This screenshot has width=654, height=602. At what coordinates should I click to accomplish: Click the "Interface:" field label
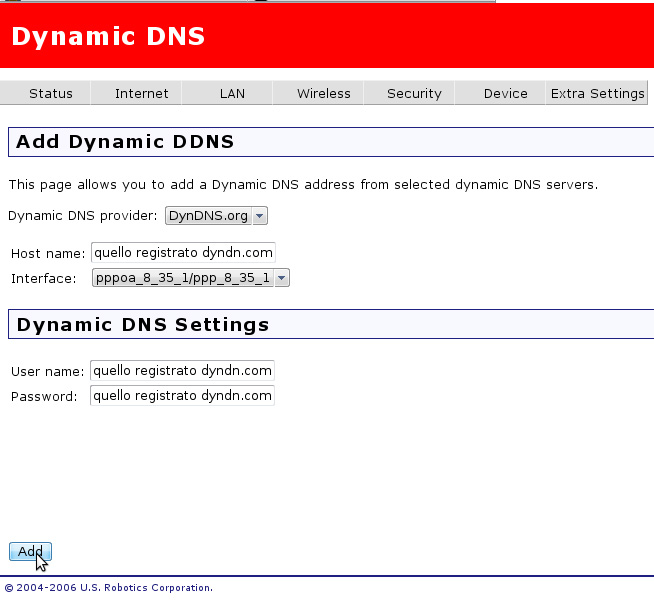tap(43, 278)
